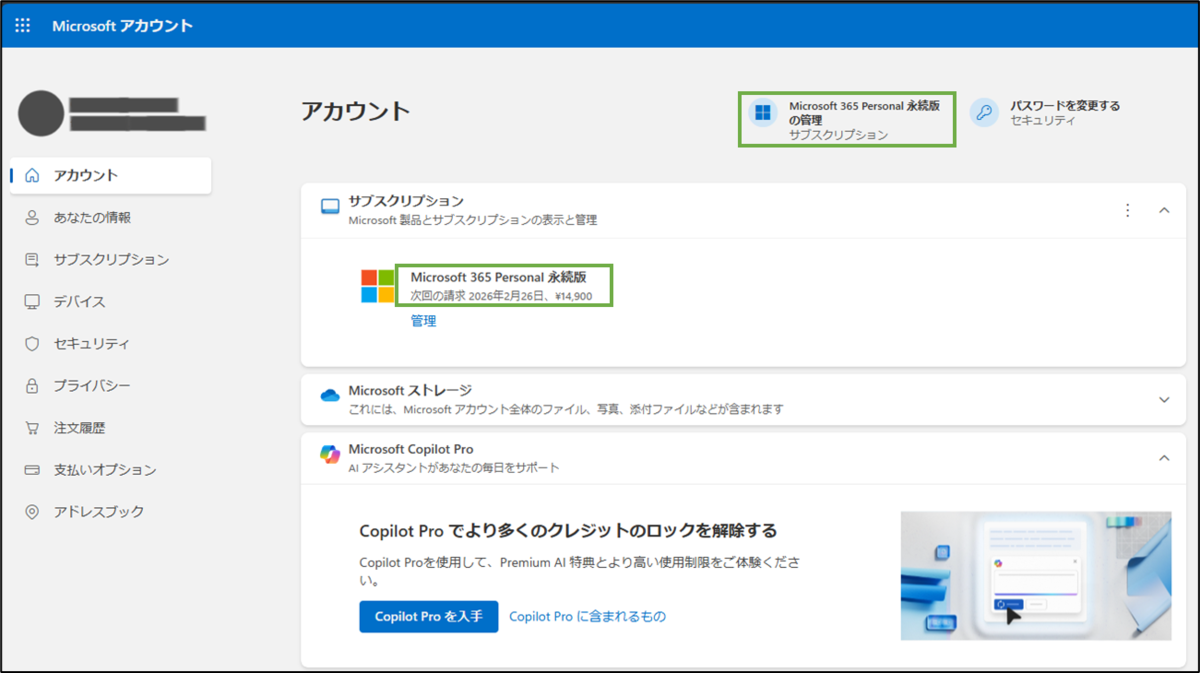
Task: Click the アカウント page title
Action: tap(356, 111)
